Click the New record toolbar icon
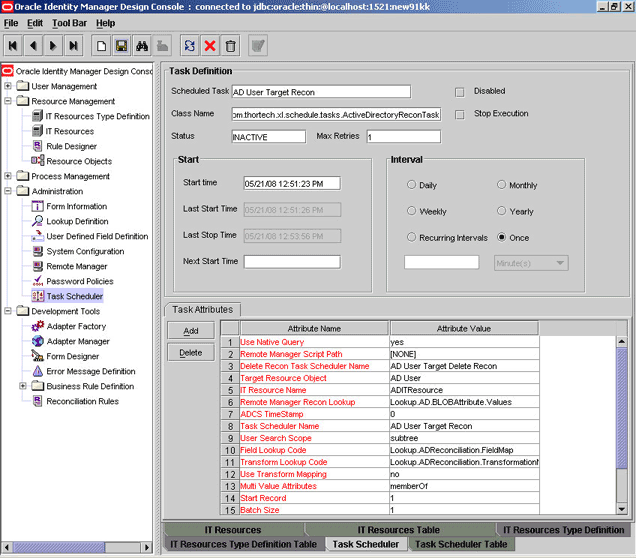The width and height of the screenshot is (636, 558). (101, 46)
